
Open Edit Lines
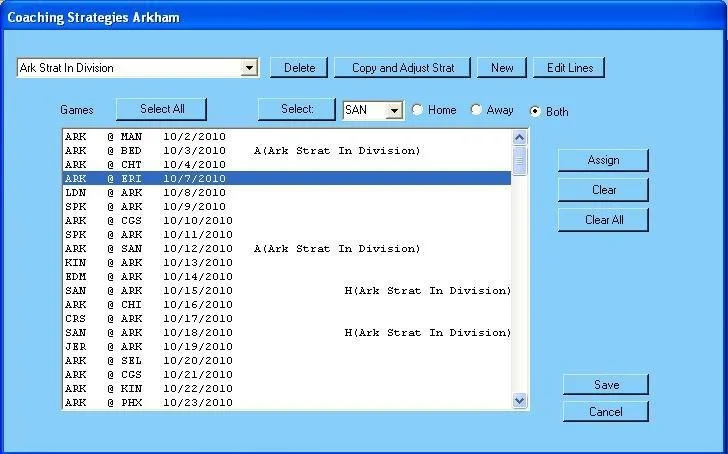tap(569, 68)
